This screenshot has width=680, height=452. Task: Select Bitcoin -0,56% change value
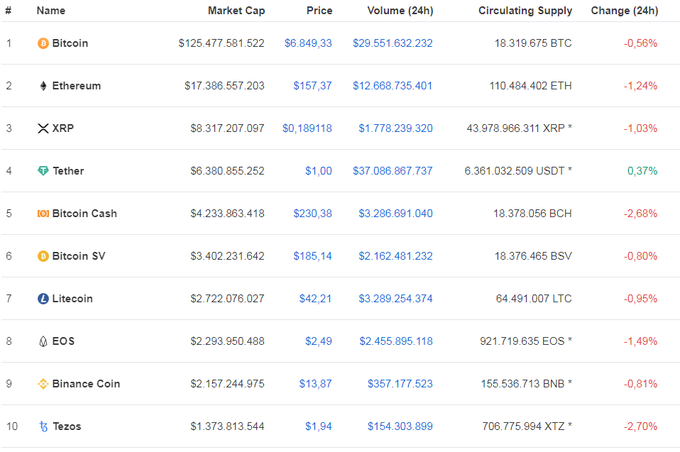(x=641, y=43)
